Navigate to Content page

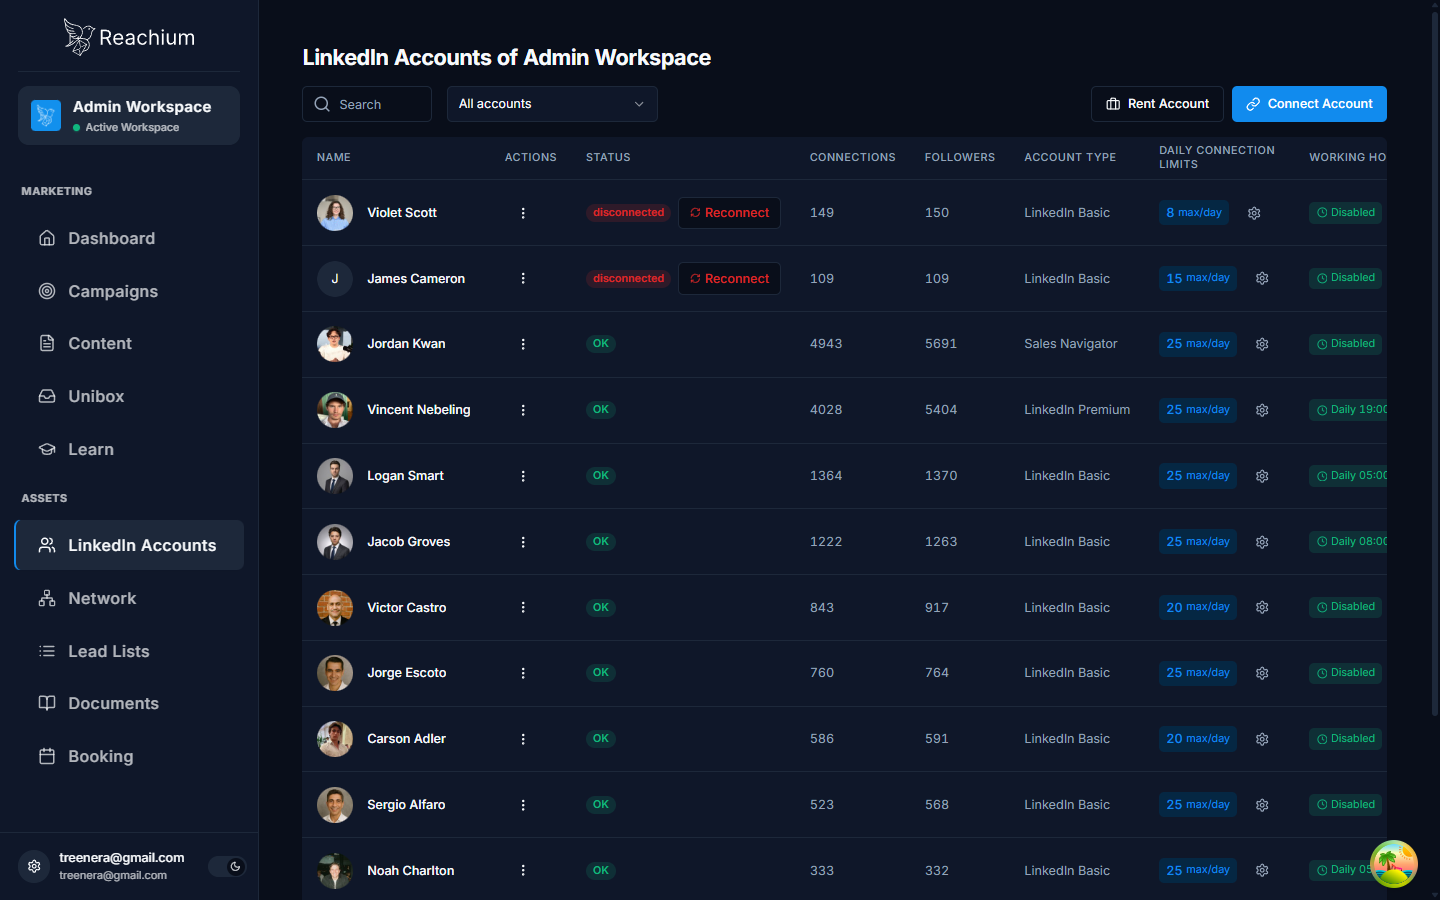point(129,343)
